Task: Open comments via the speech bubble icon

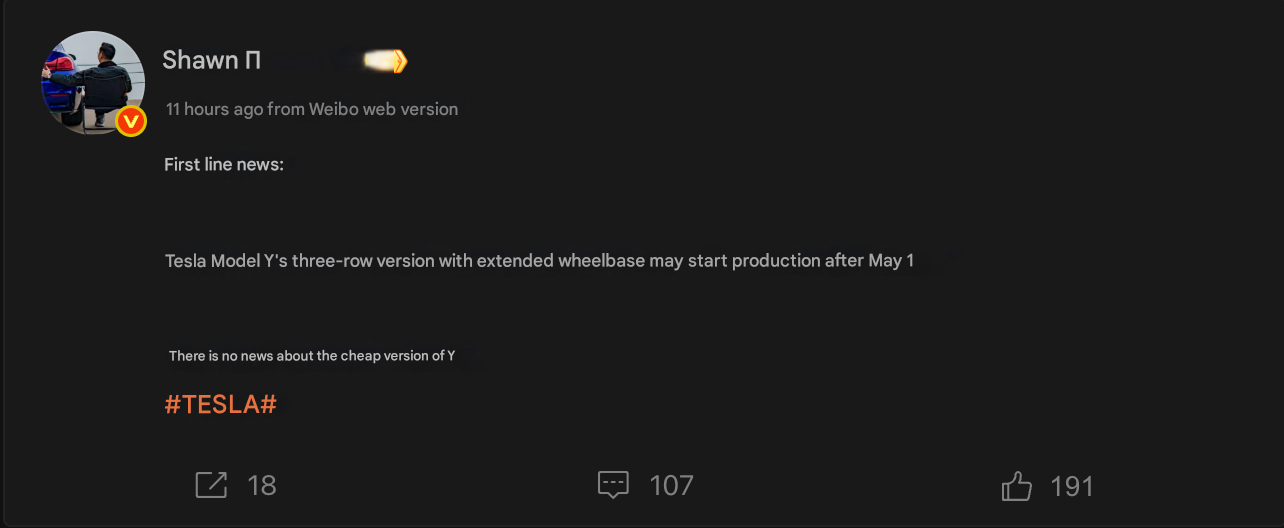Action: click(613, 485)
